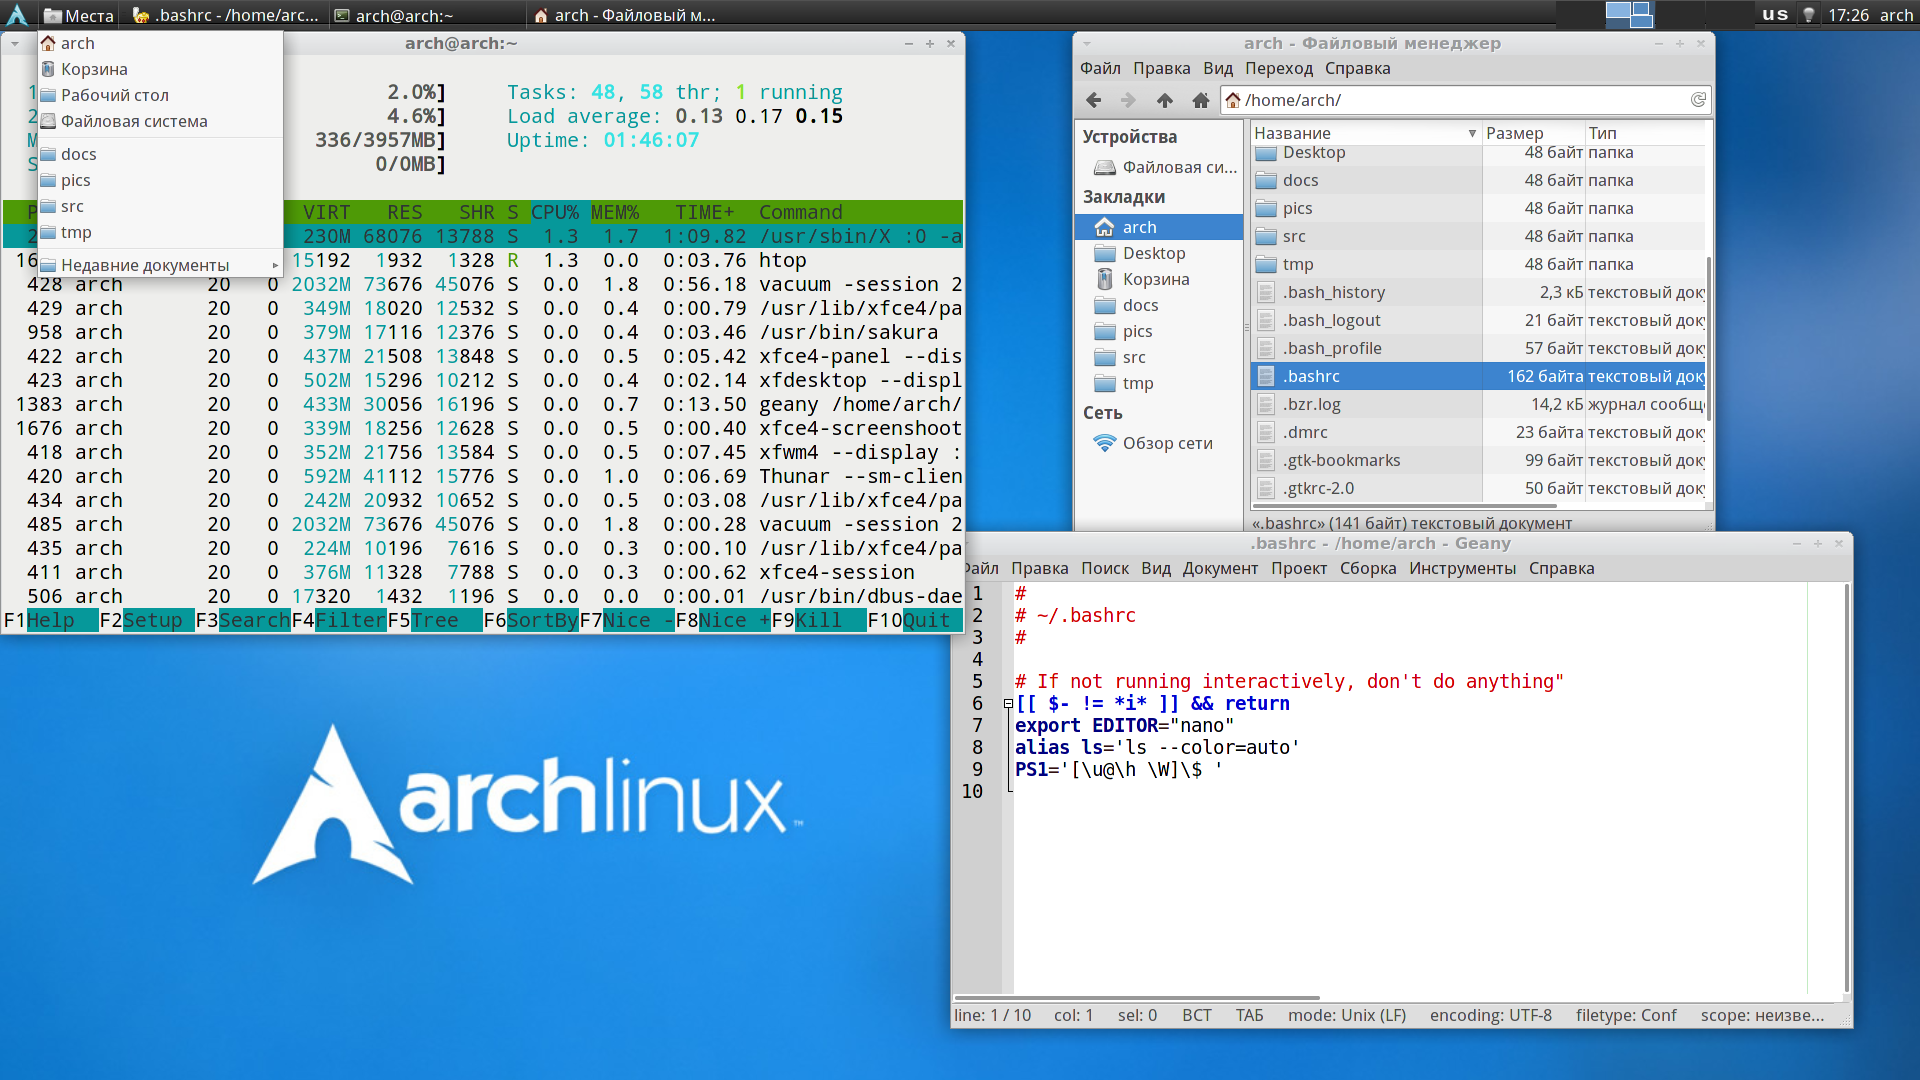Screen dimensions: 1920x1080
Task: Click the back arrow in file manager
Action: tap(1093, 100)
